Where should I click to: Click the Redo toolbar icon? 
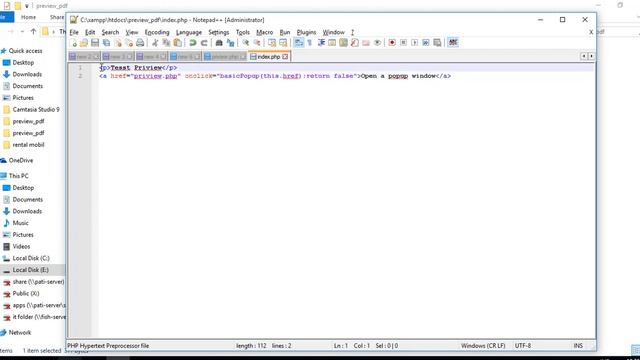(204, 43)
